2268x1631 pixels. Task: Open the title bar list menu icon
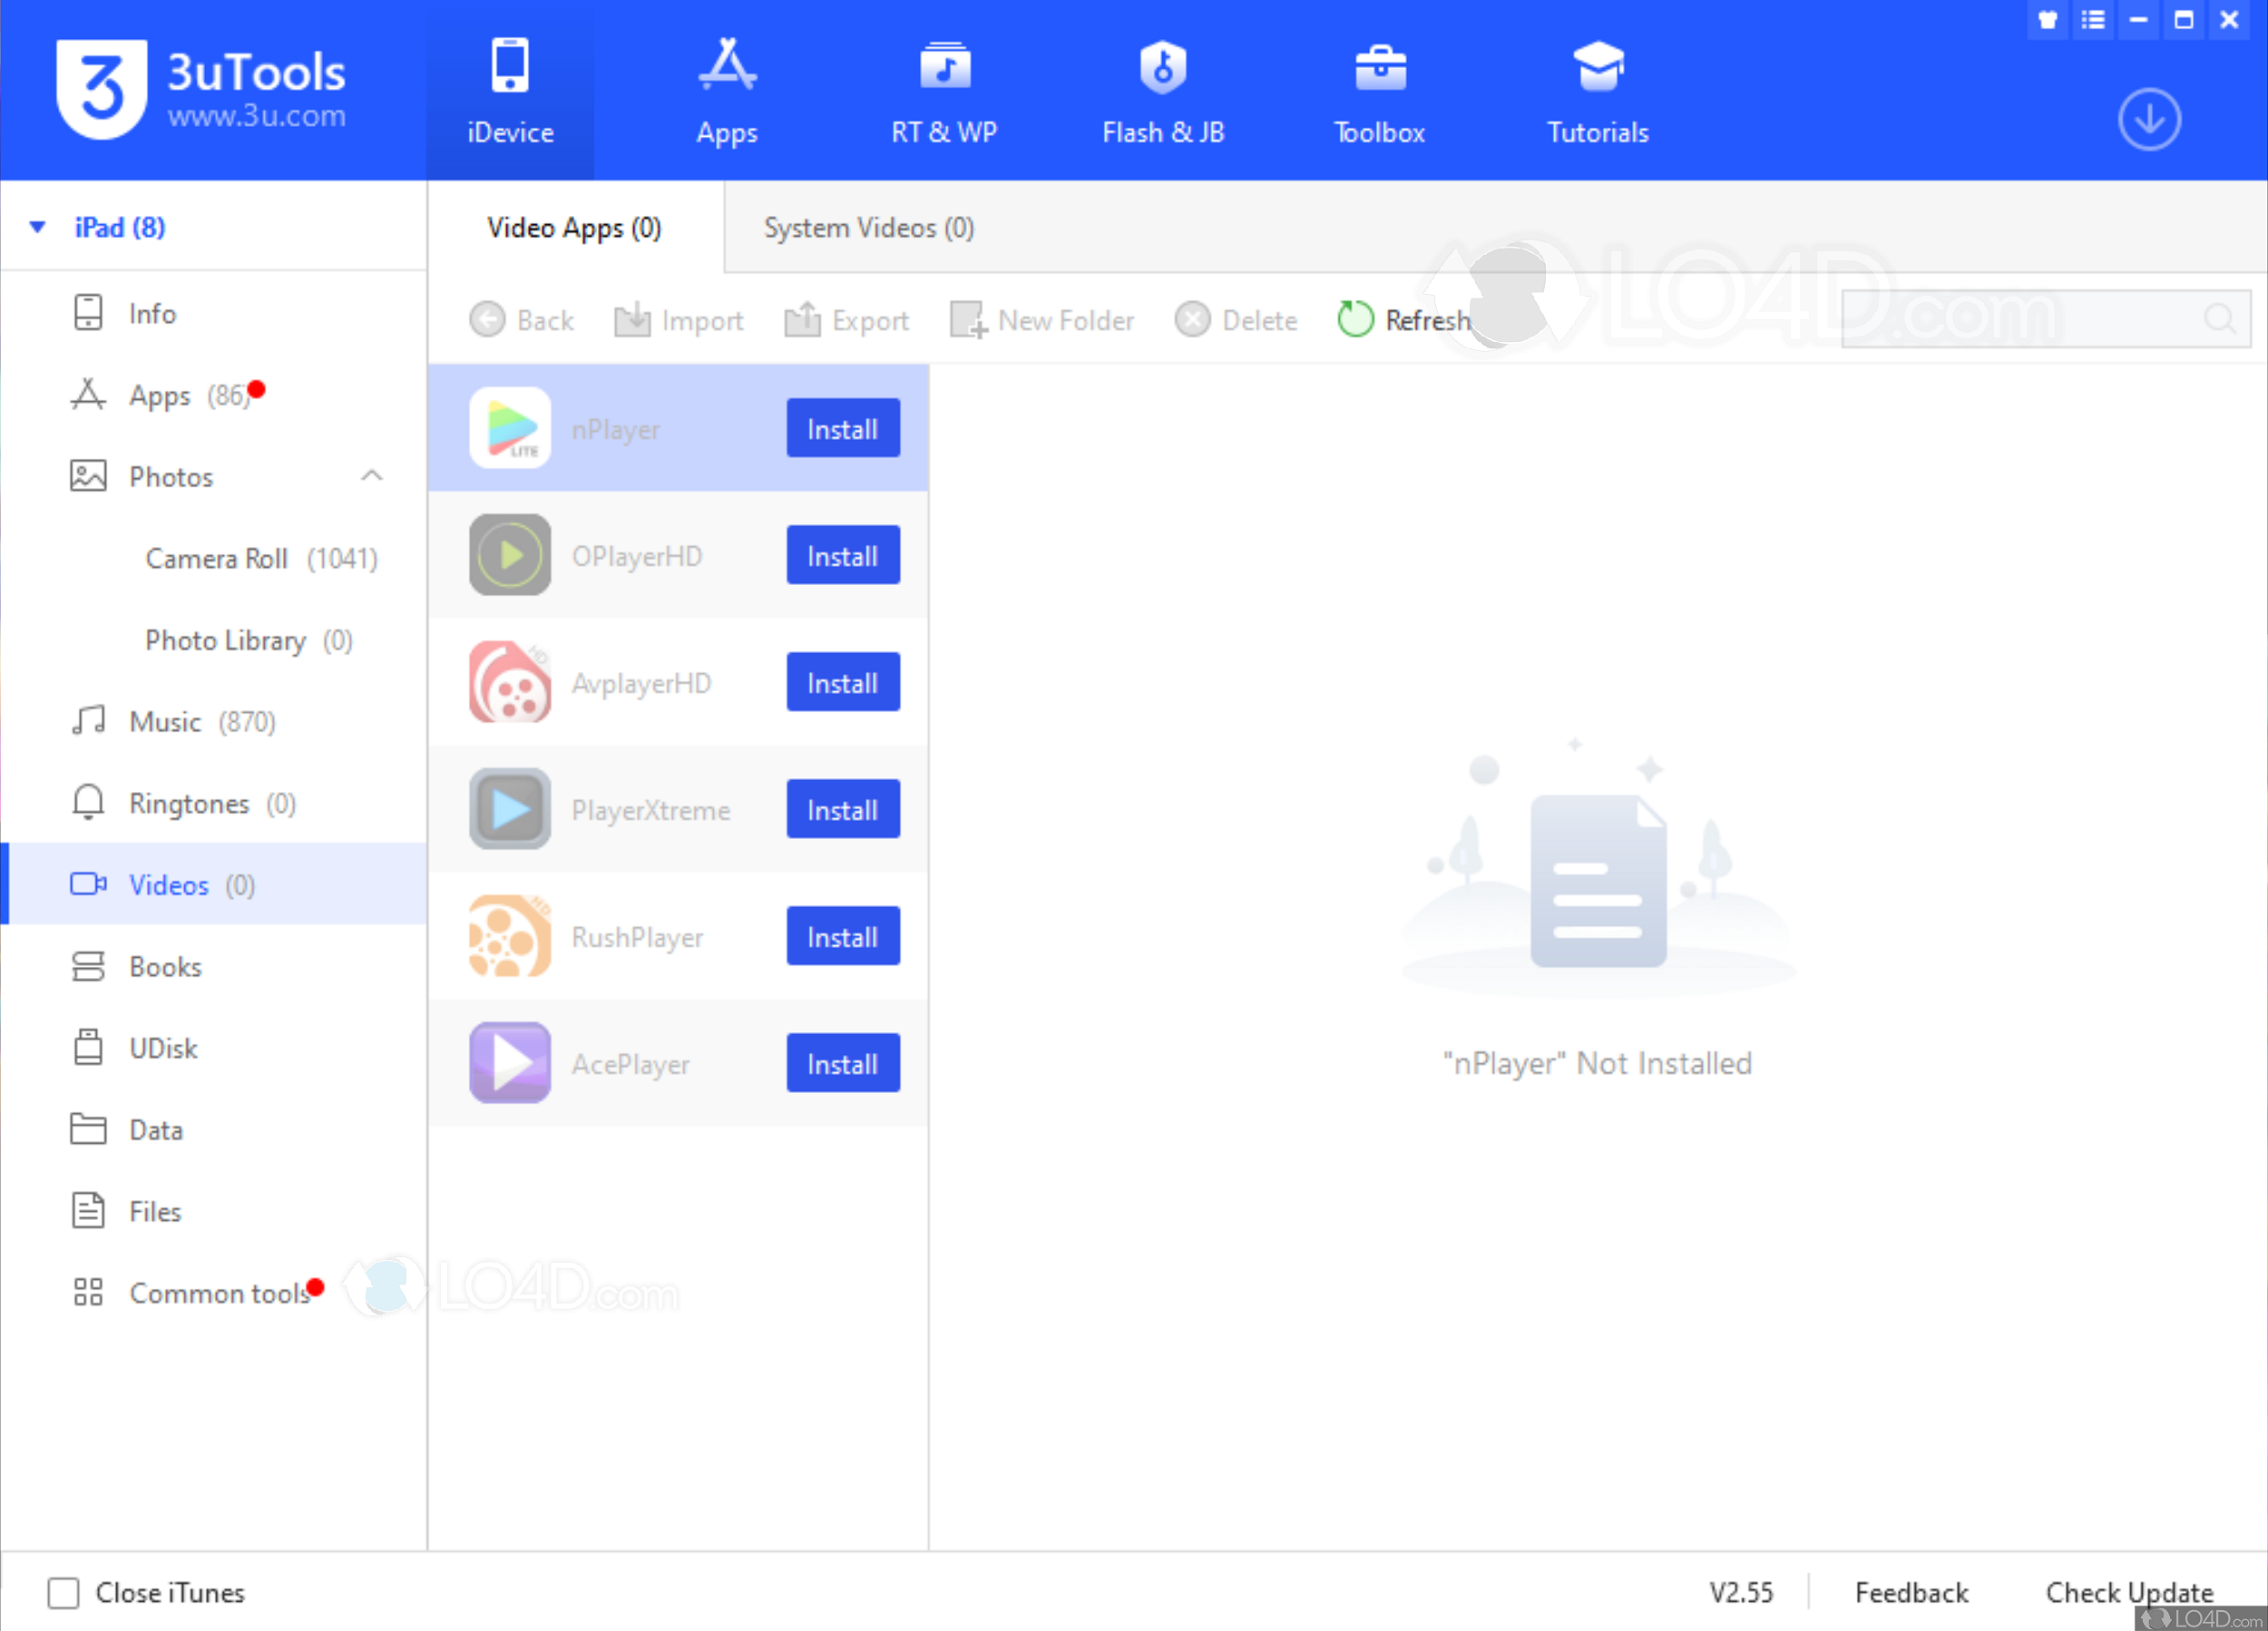point(2093,19)
